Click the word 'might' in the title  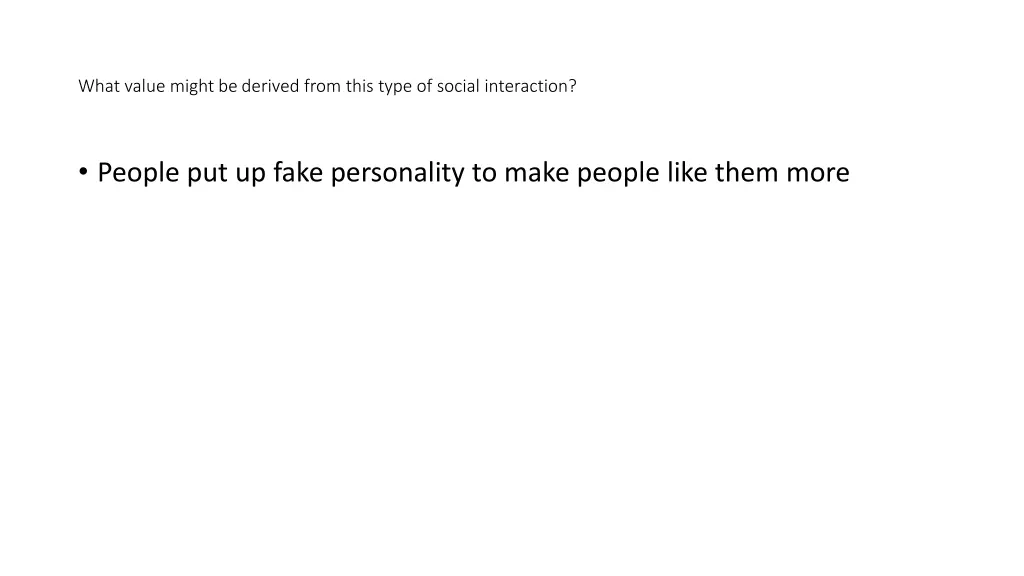[192, 87]
